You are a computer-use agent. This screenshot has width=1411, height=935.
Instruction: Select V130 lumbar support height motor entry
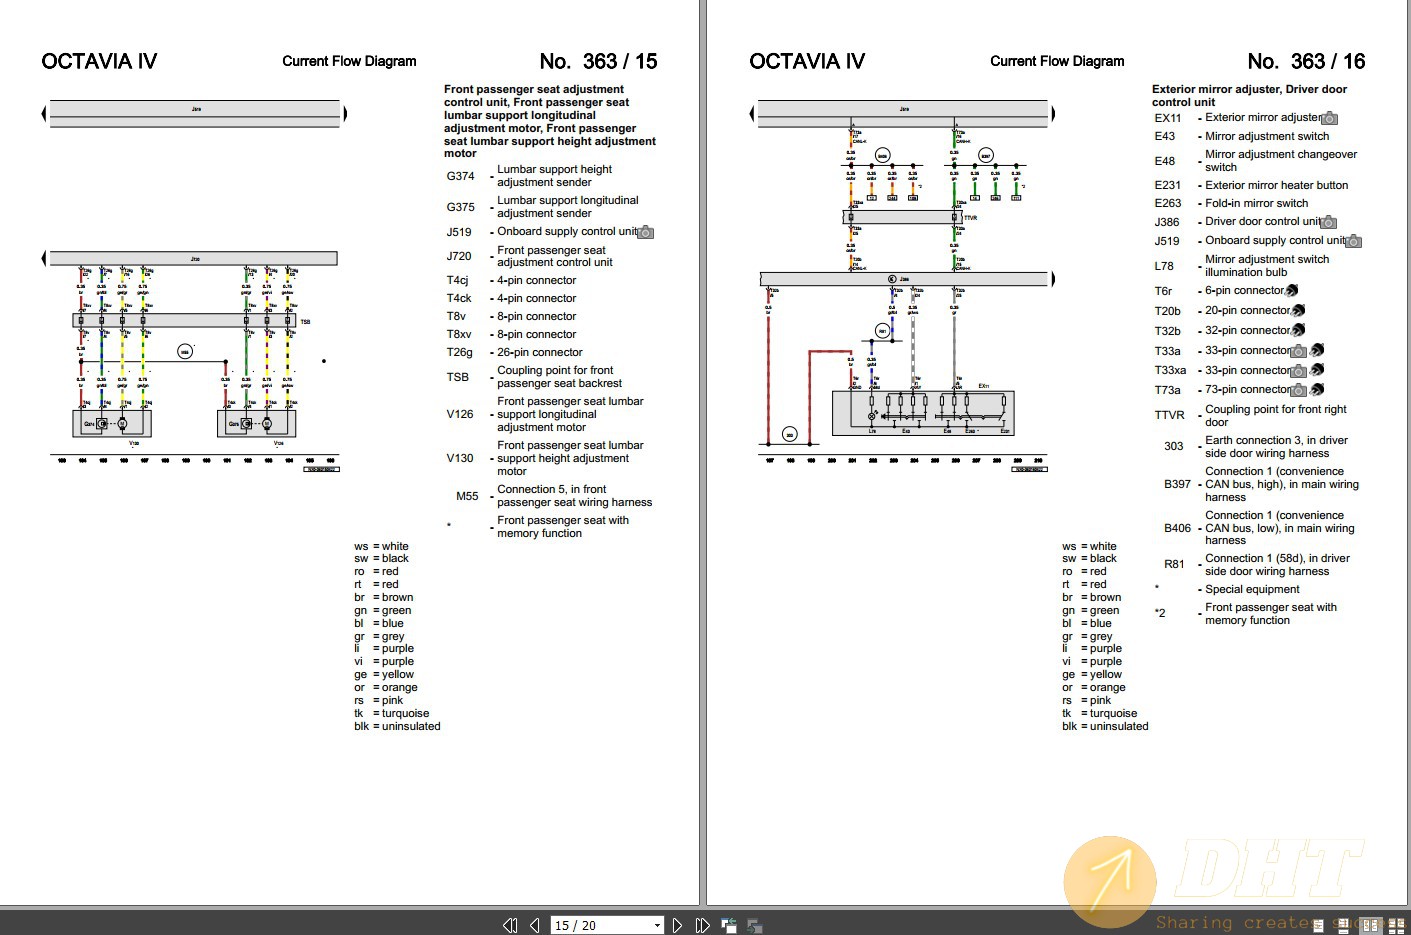[x=545, y=458]
